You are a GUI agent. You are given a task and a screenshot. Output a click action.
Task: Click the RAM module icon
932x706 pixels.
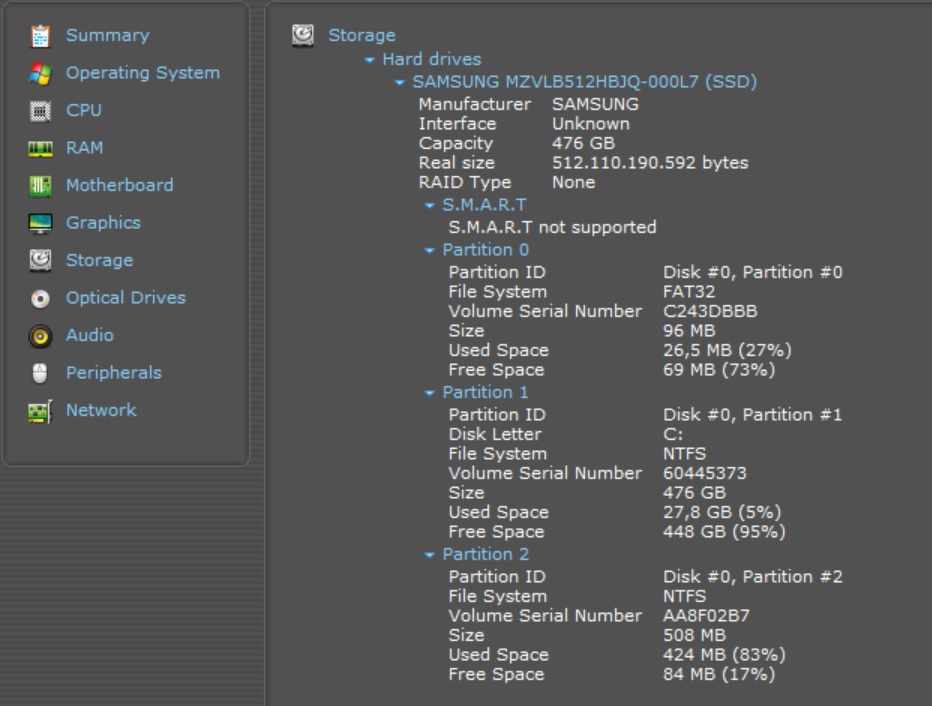(x=40, y=149)
